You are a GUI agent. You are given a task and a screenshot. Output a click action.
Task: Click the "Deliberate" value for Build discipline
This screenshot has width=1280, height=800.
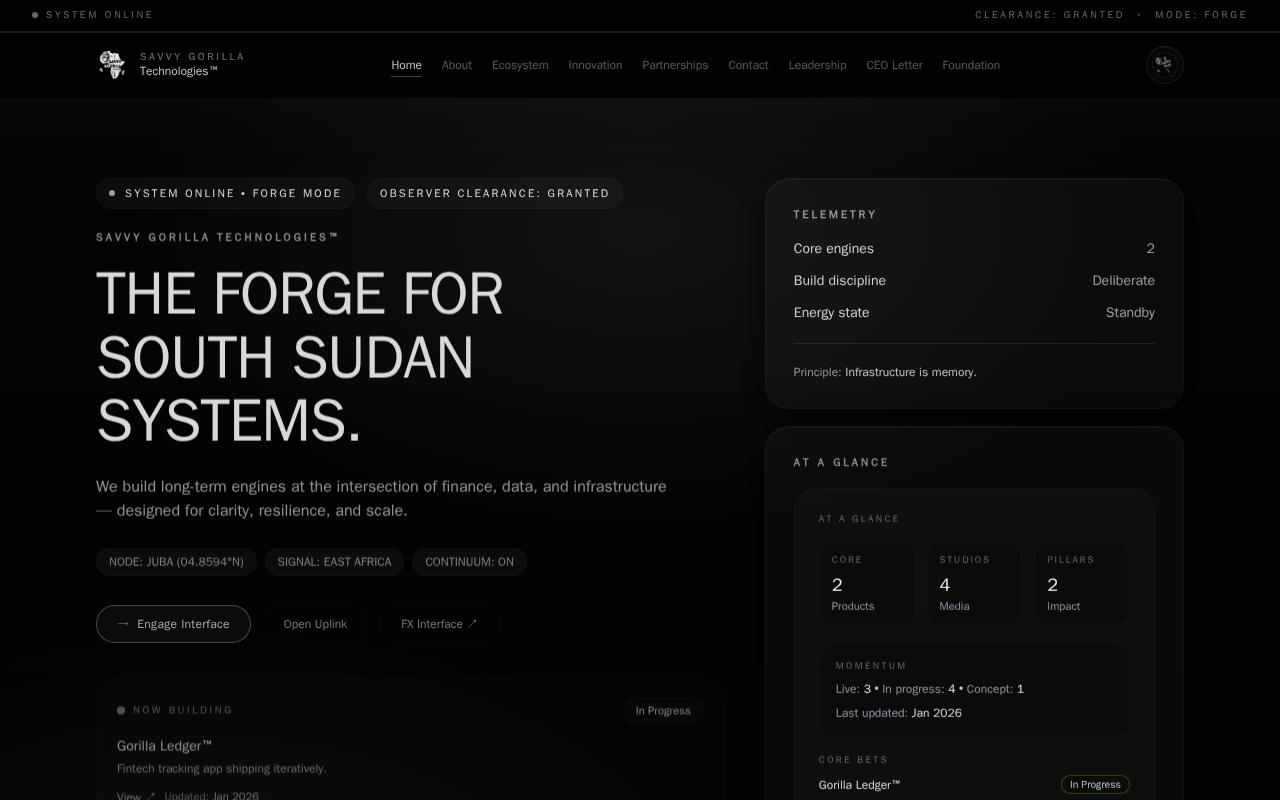[1123, 281]
